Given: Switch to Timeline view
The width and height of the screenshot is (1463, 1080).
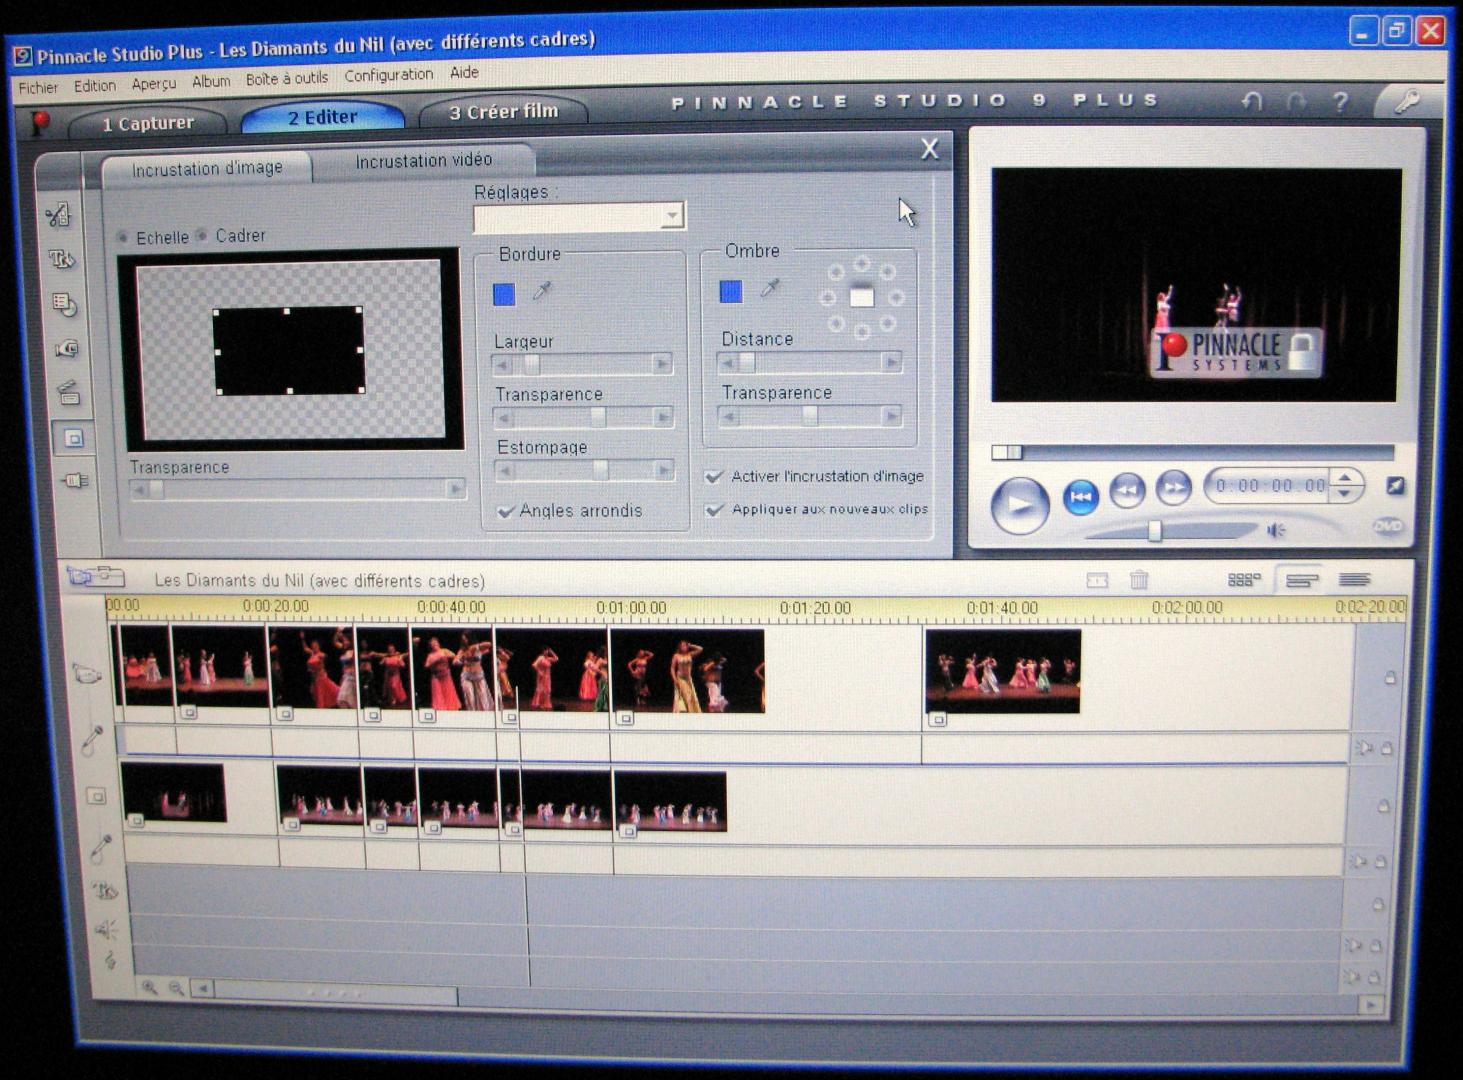Looking at the screenshot, I should [x=1300, y=580].
